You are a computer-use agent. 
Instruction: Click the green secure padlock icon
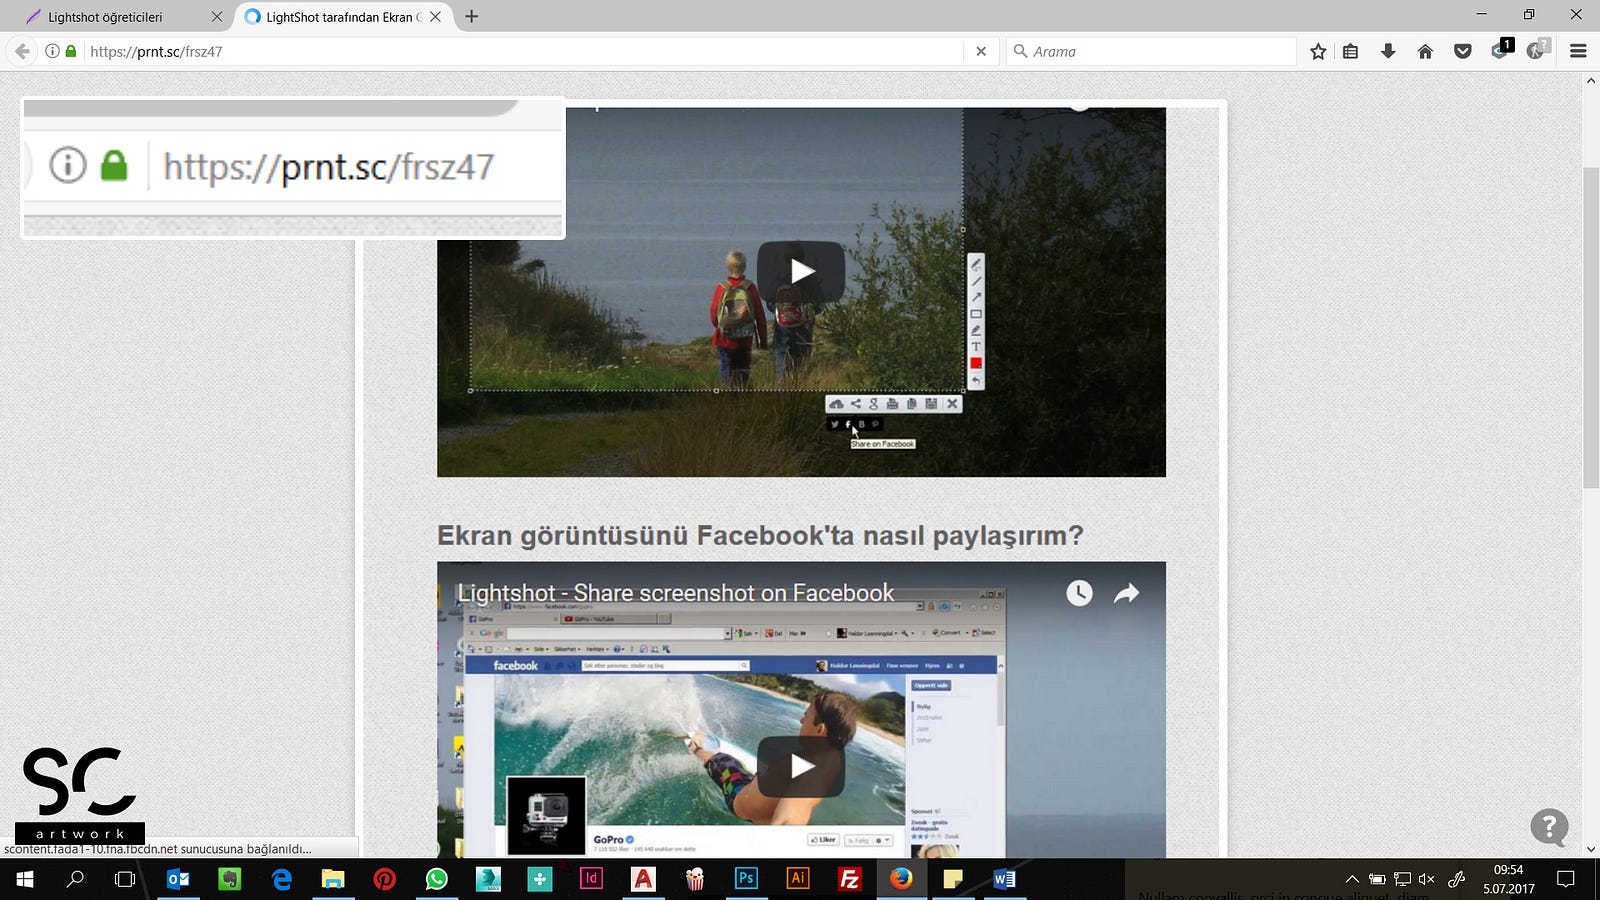[x=71, y=51]
